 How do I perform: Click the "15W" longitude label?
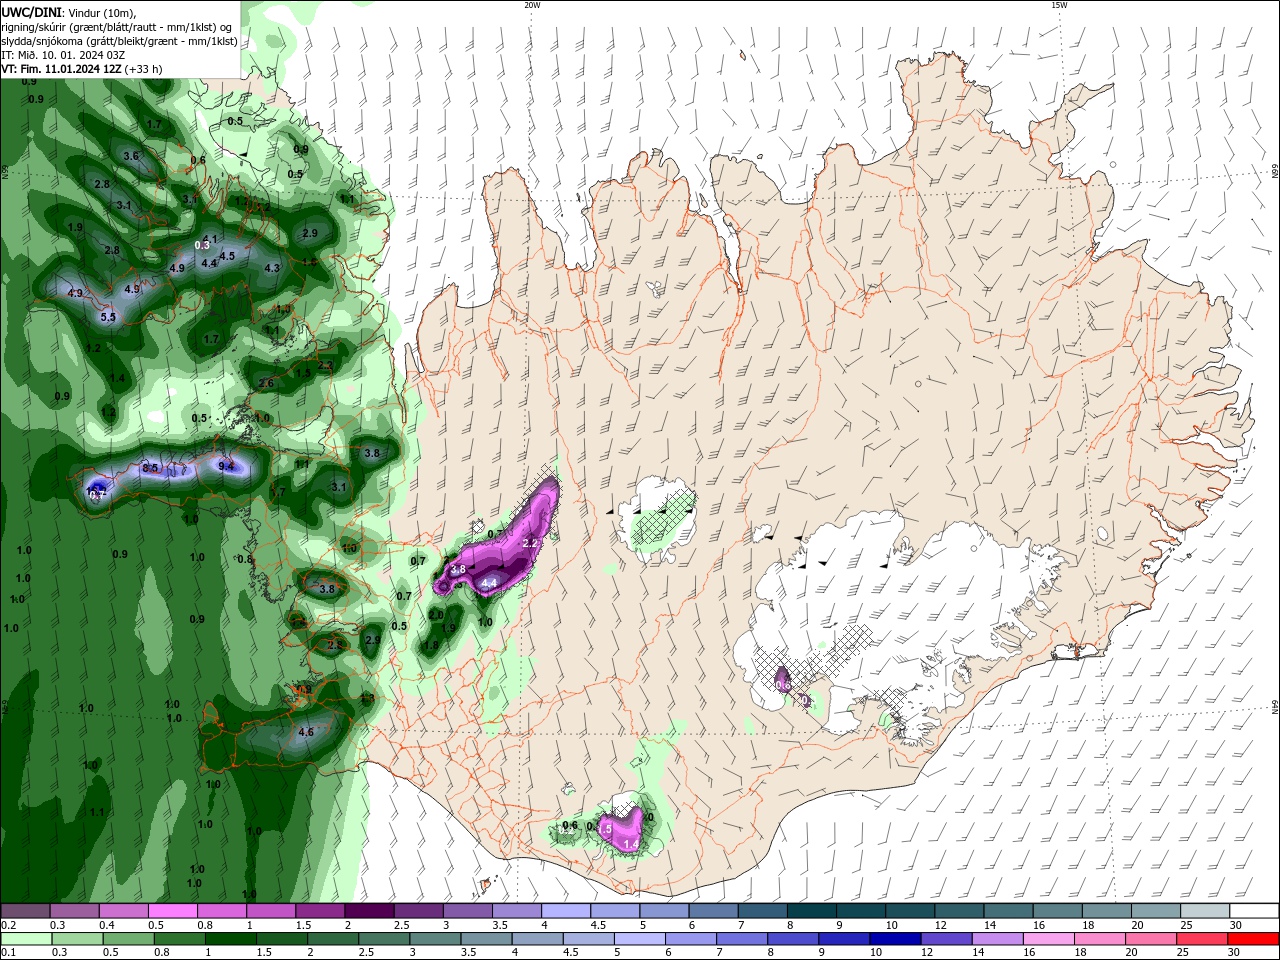(1059, 5)
